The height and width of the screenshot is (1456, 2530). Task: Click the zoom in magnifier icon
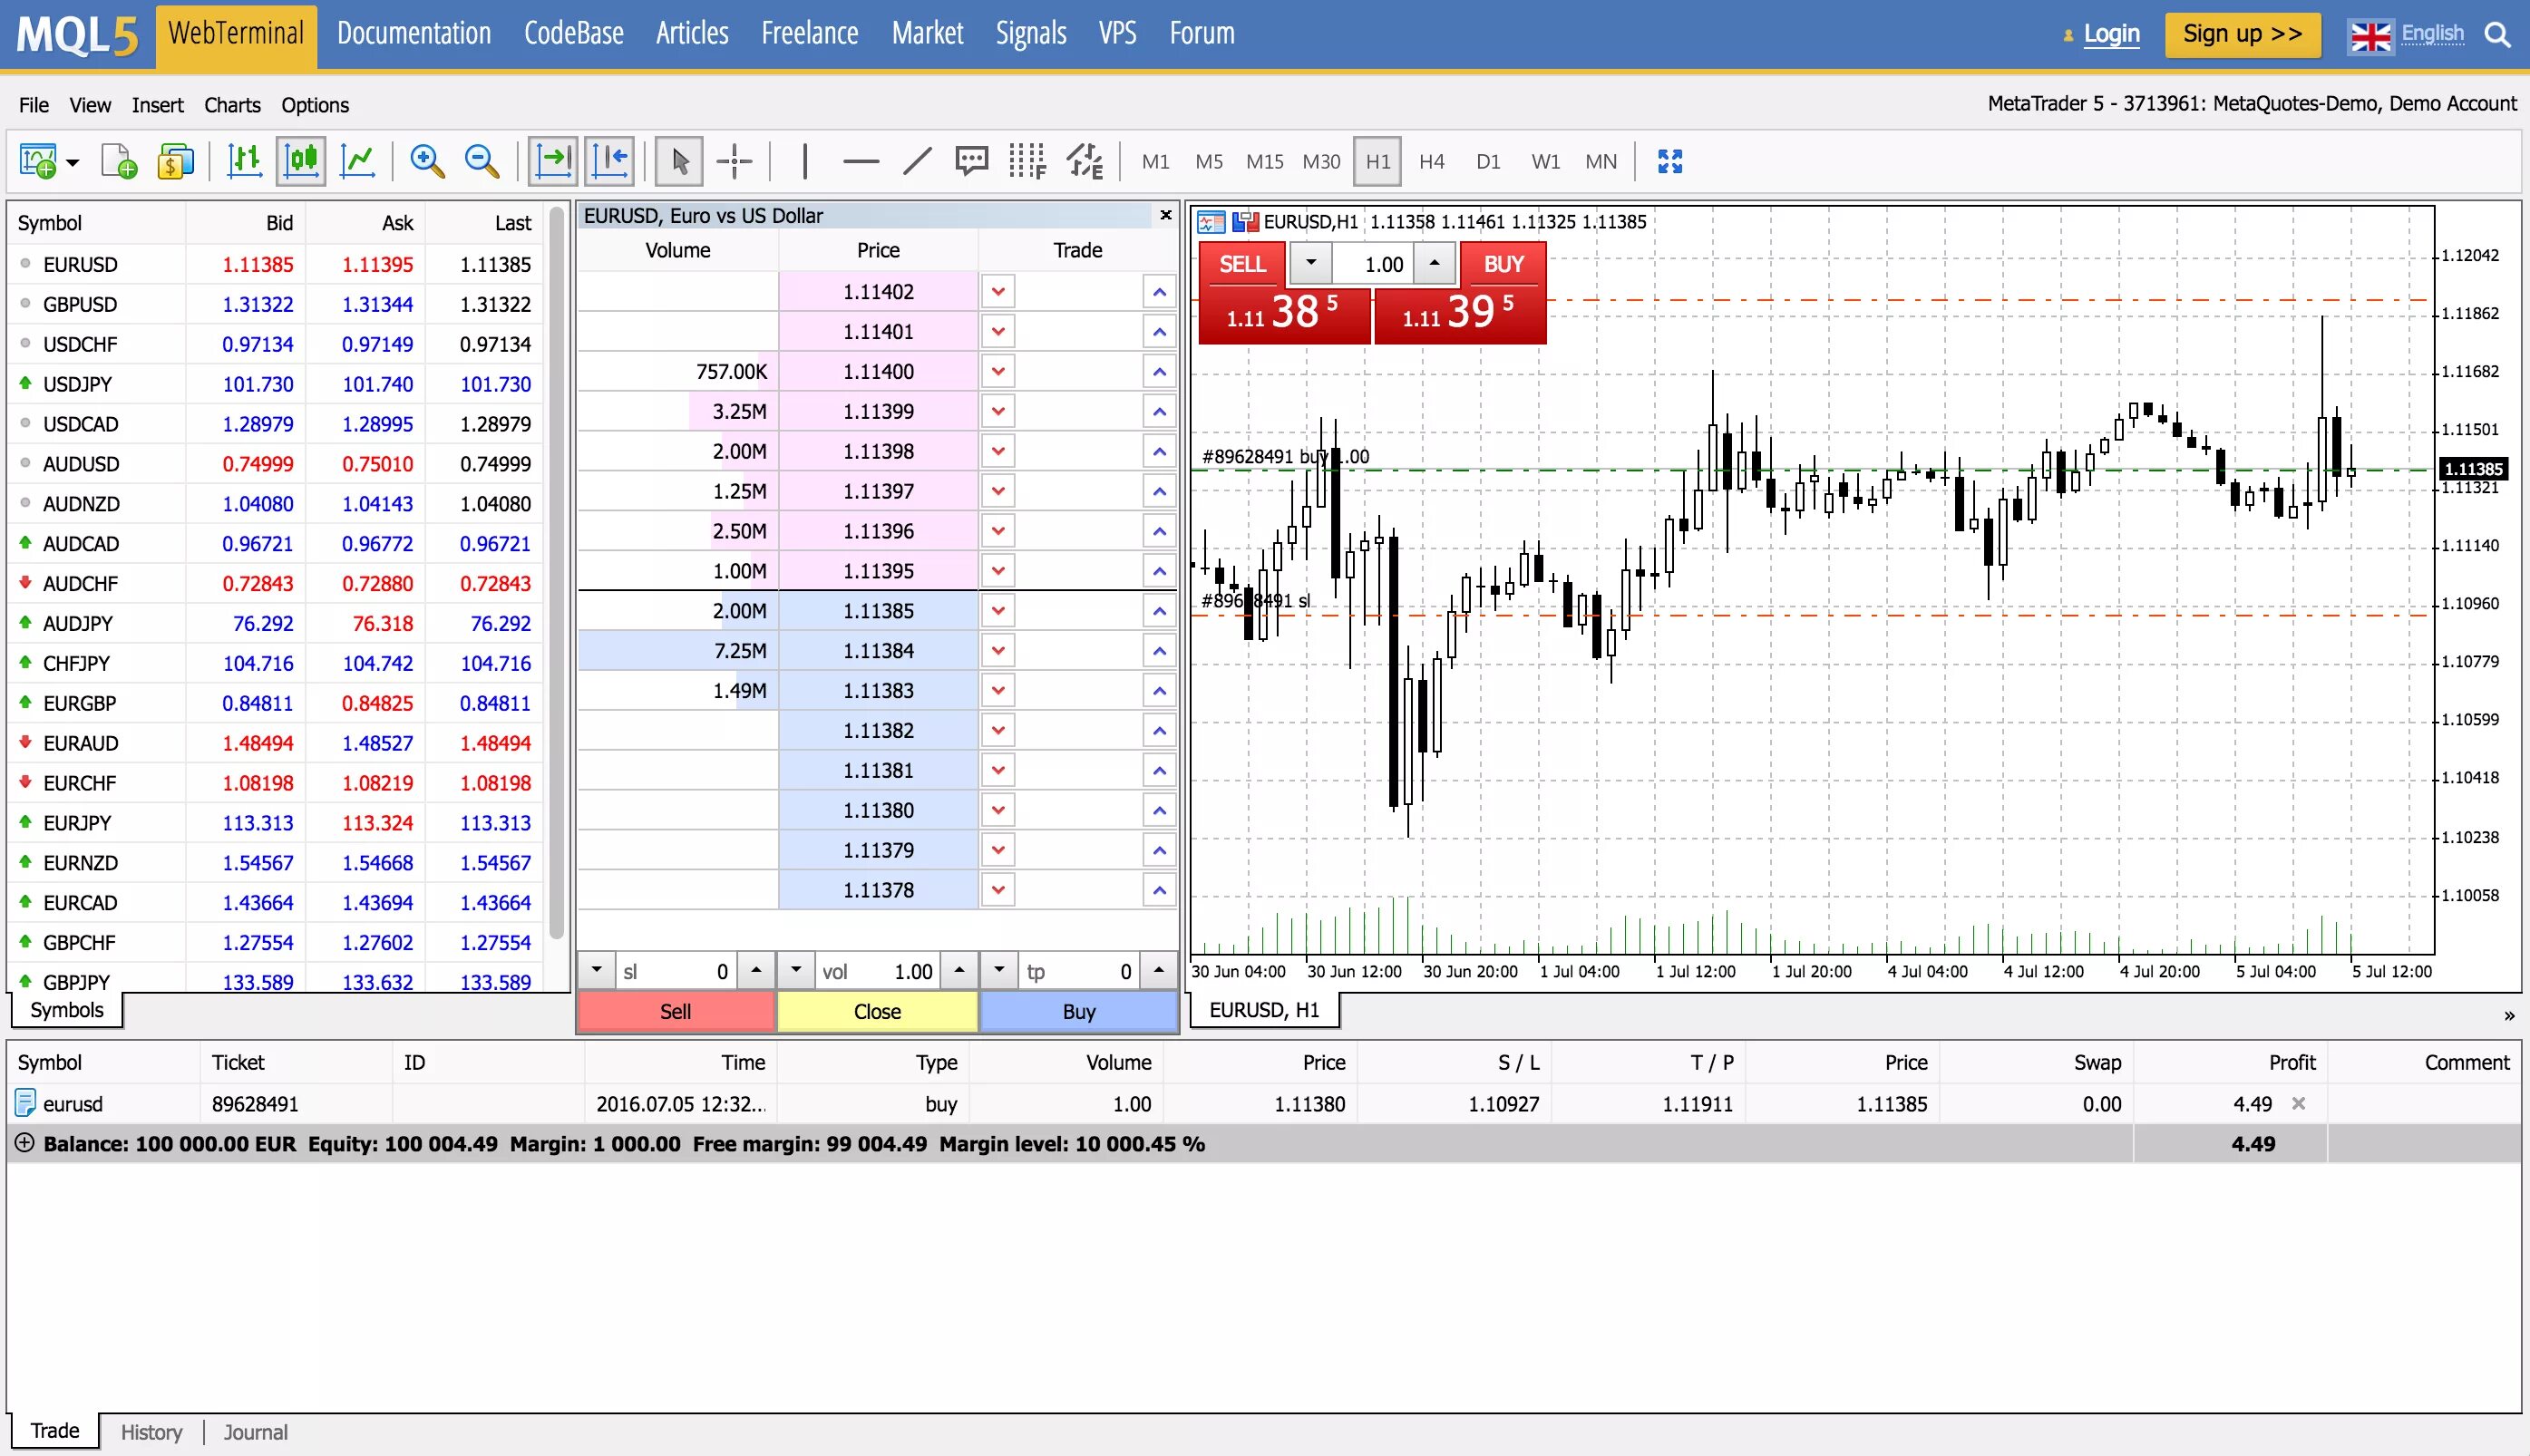pyautogui.click(x=427, y=161)
